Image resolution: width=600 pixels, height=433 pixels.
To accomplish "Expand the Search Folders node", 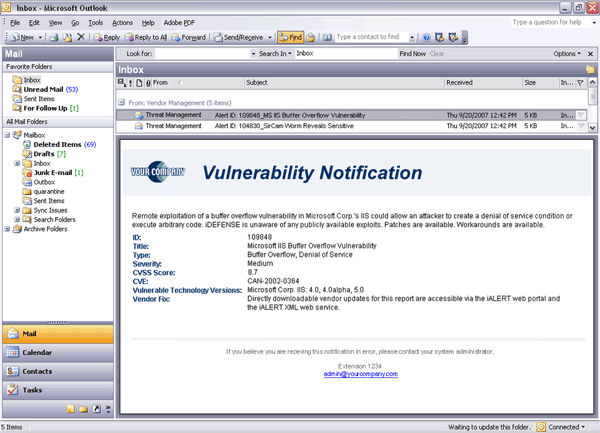I will click(x=17, y=220).
